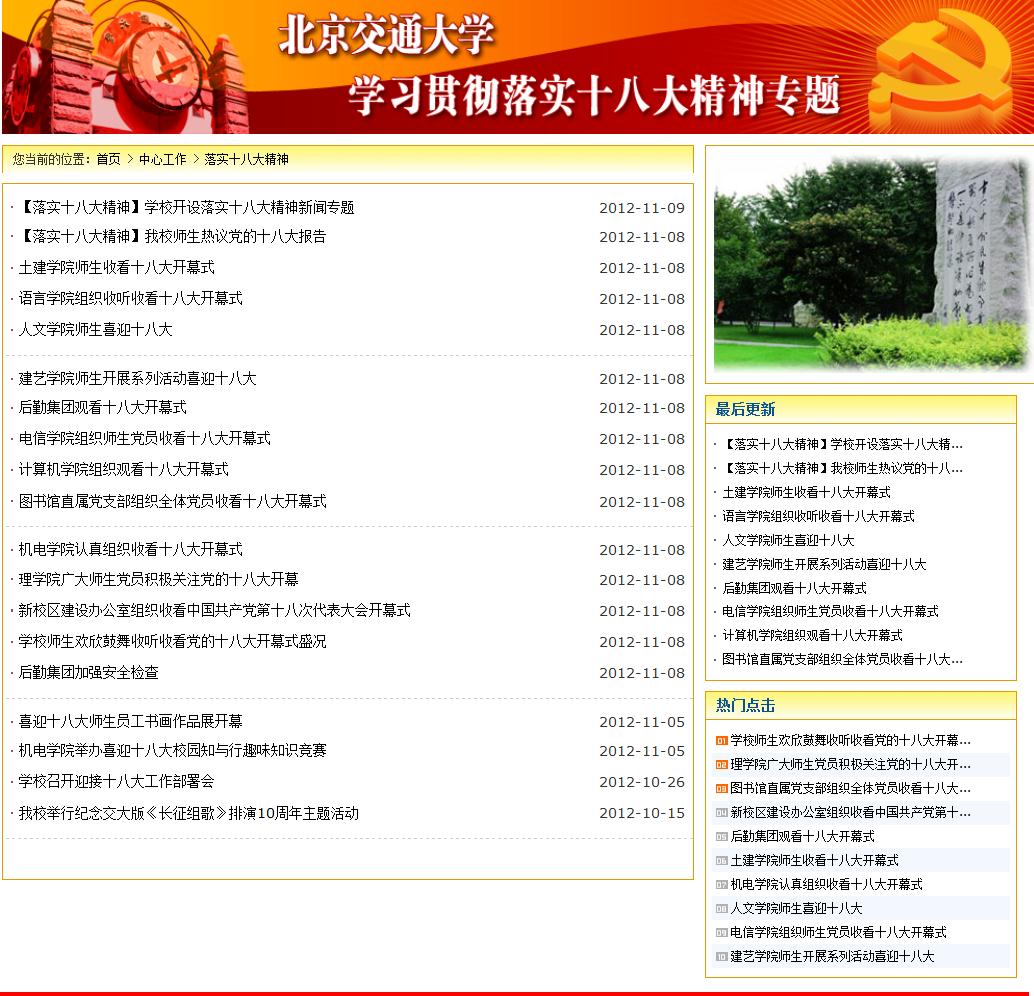Viewport: 1034px width, 996px height.
Task: Open 人文学院师生喜迎十八大 from 最后更新 list
Action: tap(787, 540)
